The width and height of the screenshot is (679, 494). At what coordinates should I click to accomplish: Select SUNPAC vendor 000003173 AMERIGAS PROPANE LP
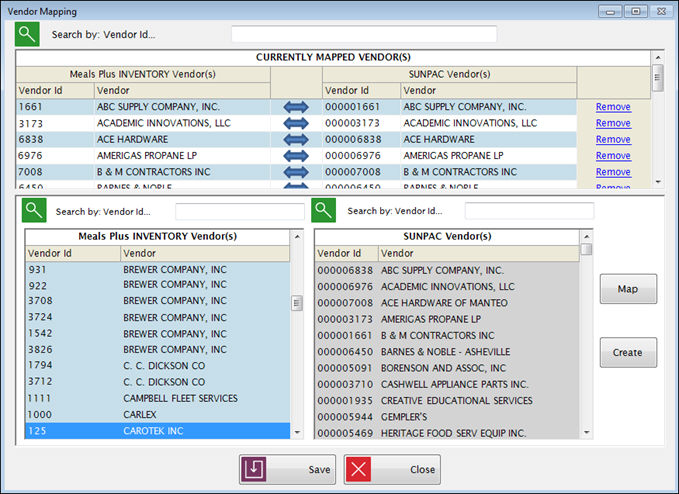(x=447, y=319)
